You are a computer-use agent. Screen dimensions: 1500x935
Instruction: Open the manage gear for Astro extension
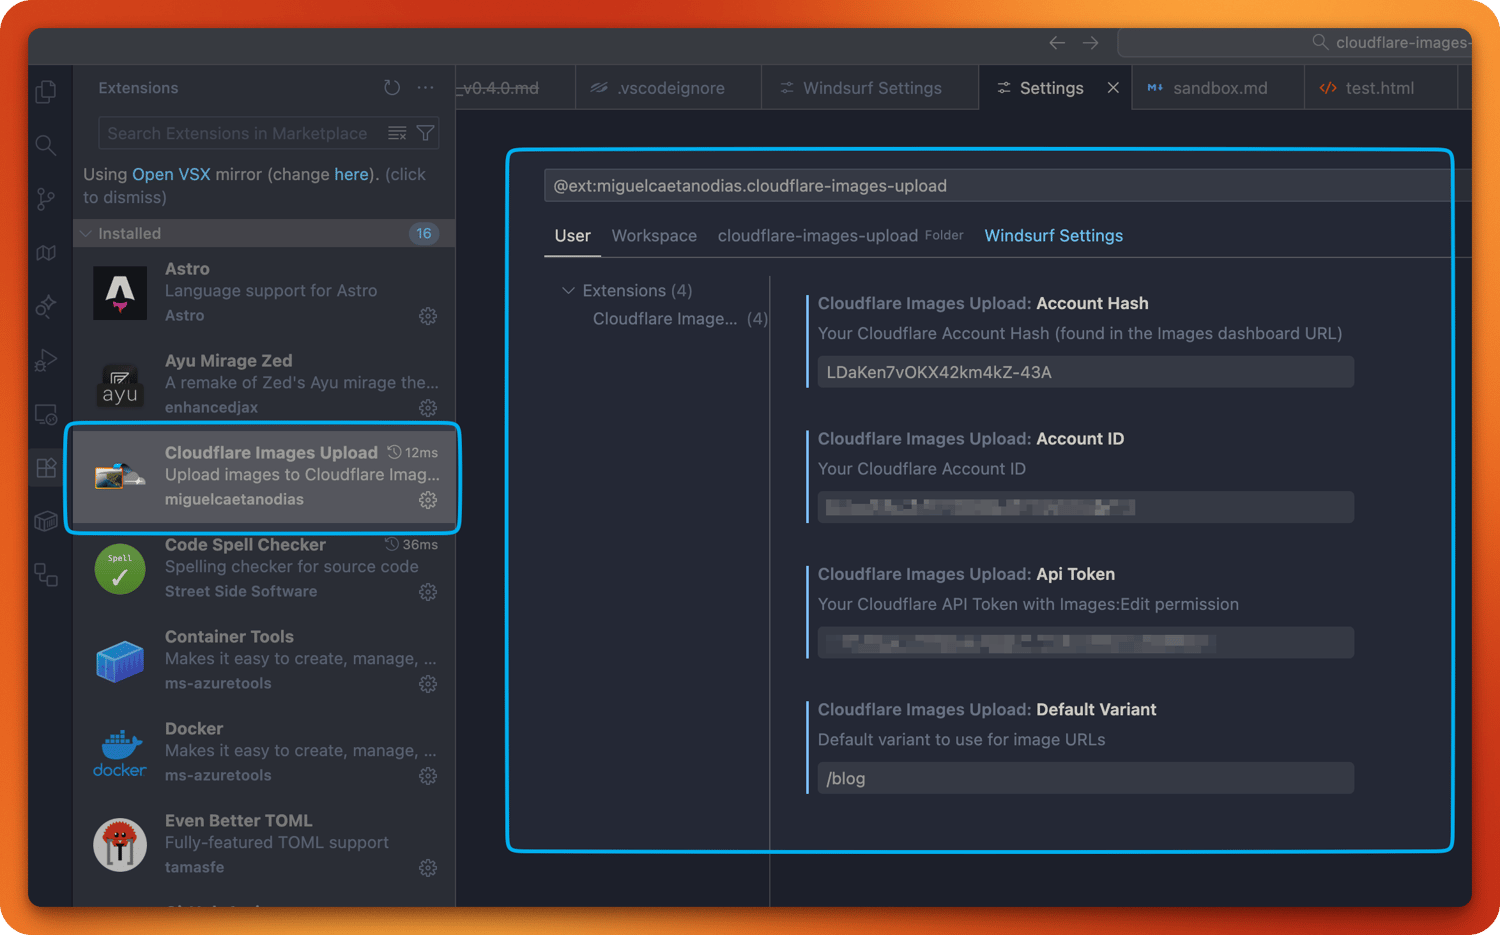(428, 316)
